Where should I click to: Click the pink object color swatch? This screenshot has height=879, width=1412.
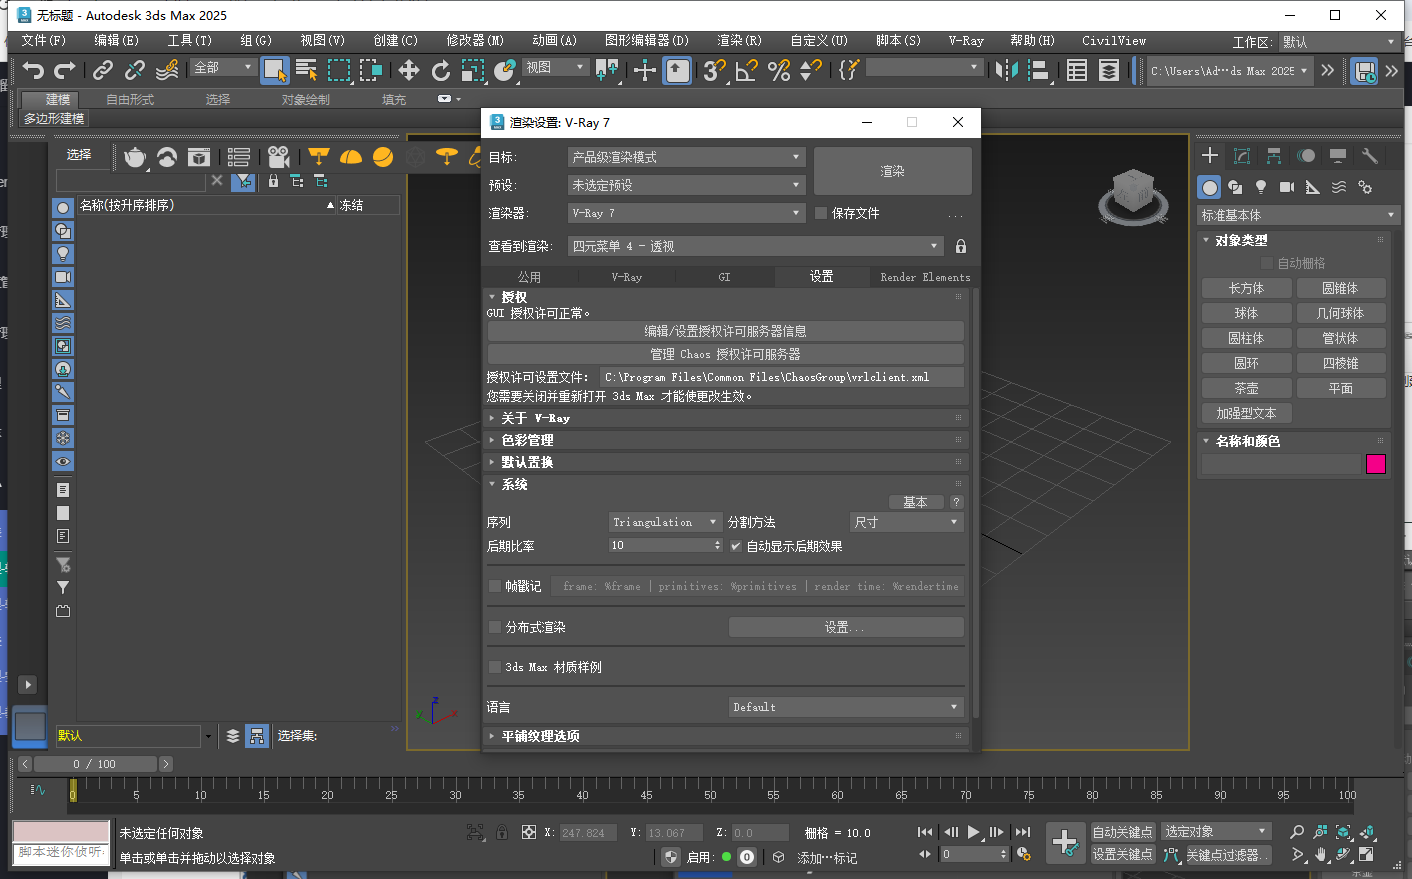point(1376,464)
